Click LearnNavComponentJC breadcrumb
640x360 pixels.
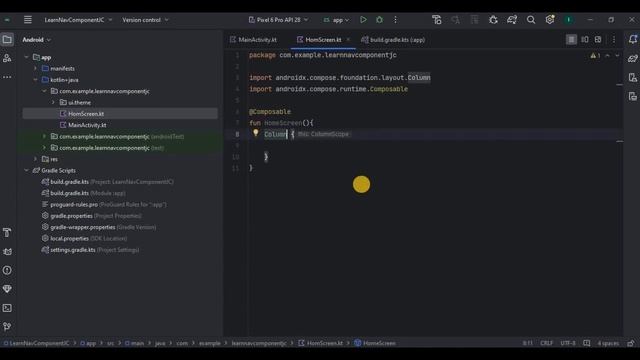point(36,343)
